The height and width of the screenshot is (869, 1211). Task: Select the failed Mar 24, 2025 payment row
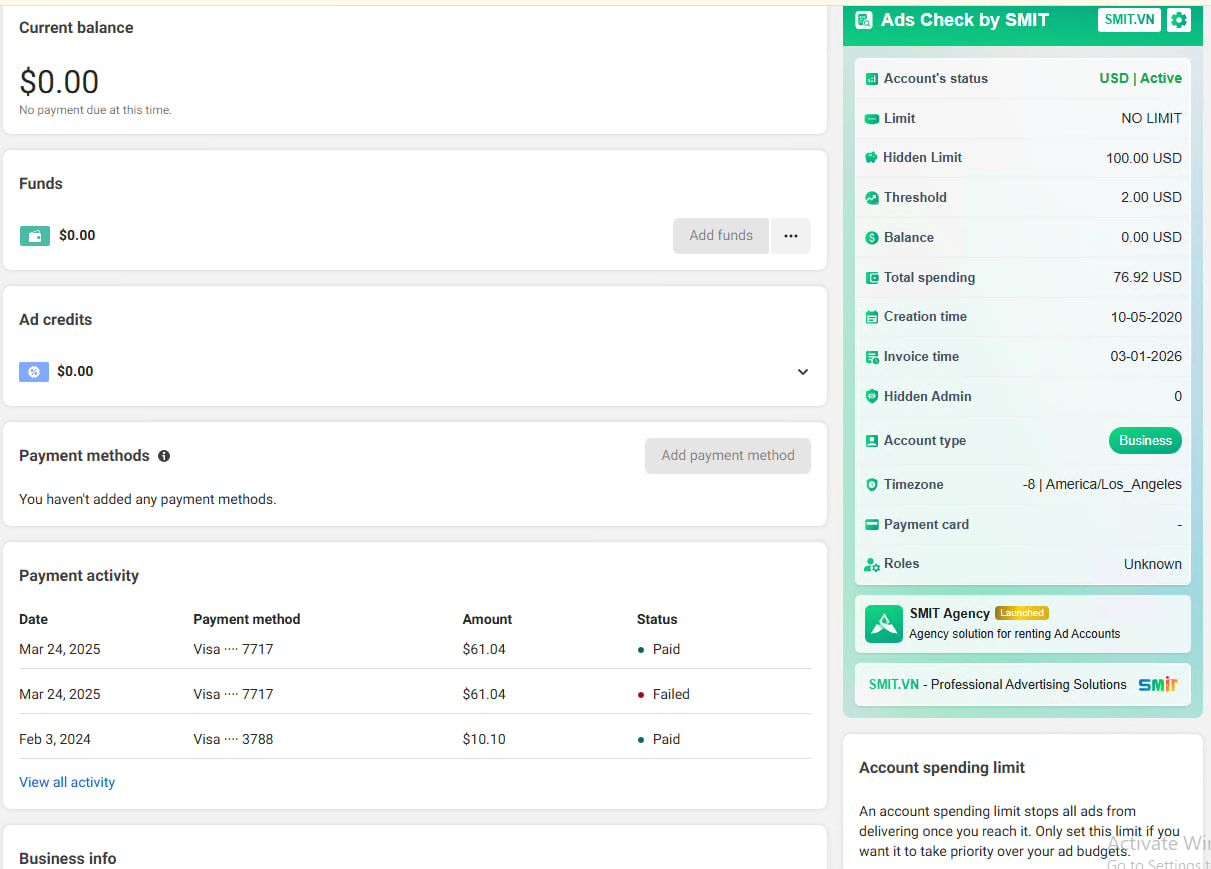(414, 694)
